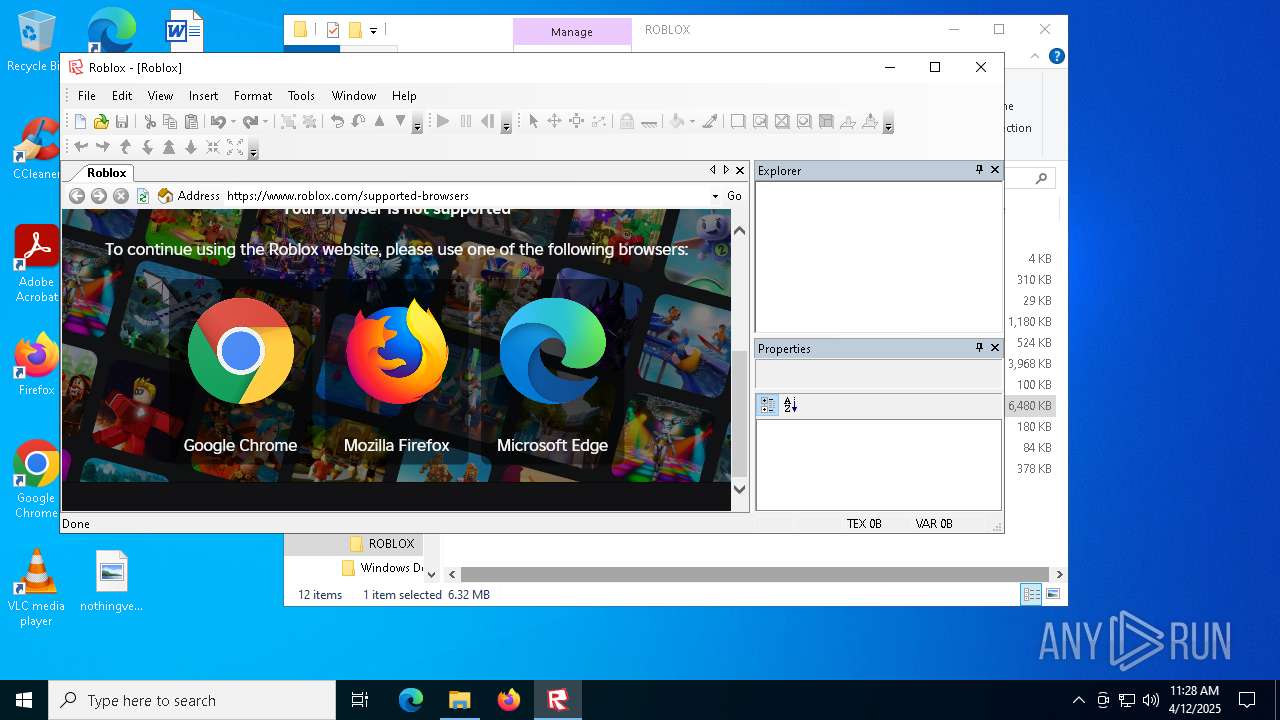Click the Paste clipboard icon
The image size is (1280, 720).
[x=191, y=122]
